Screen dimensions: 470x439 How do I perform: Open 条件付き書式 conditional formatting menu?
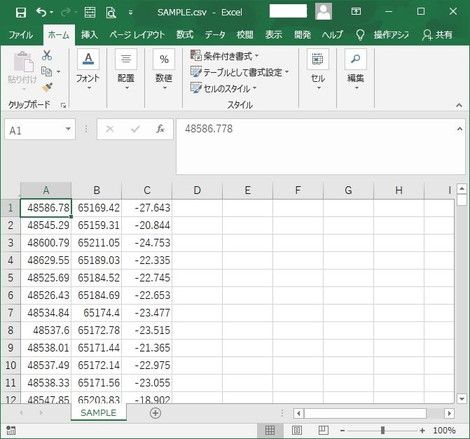point(225,56)
